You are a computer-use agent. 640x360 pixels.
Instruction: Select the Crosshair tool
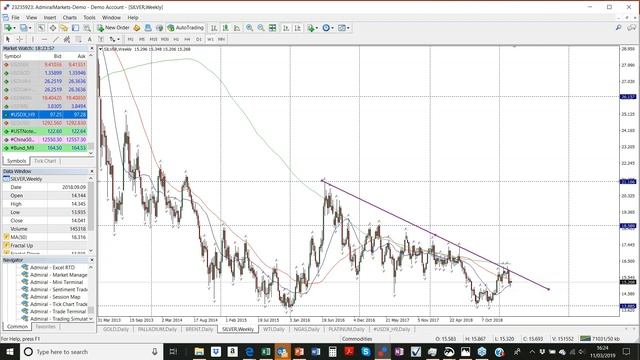point(19,39)
